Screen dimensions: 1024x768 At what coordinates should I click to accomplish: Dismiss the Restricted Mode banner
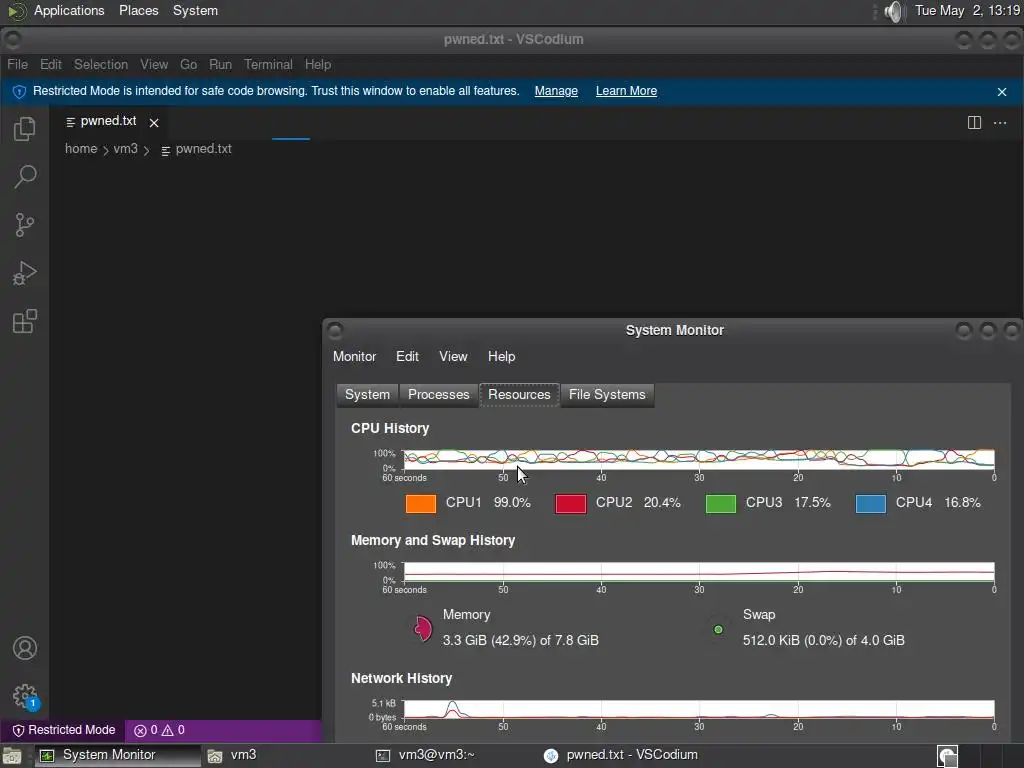[1002, 91]
